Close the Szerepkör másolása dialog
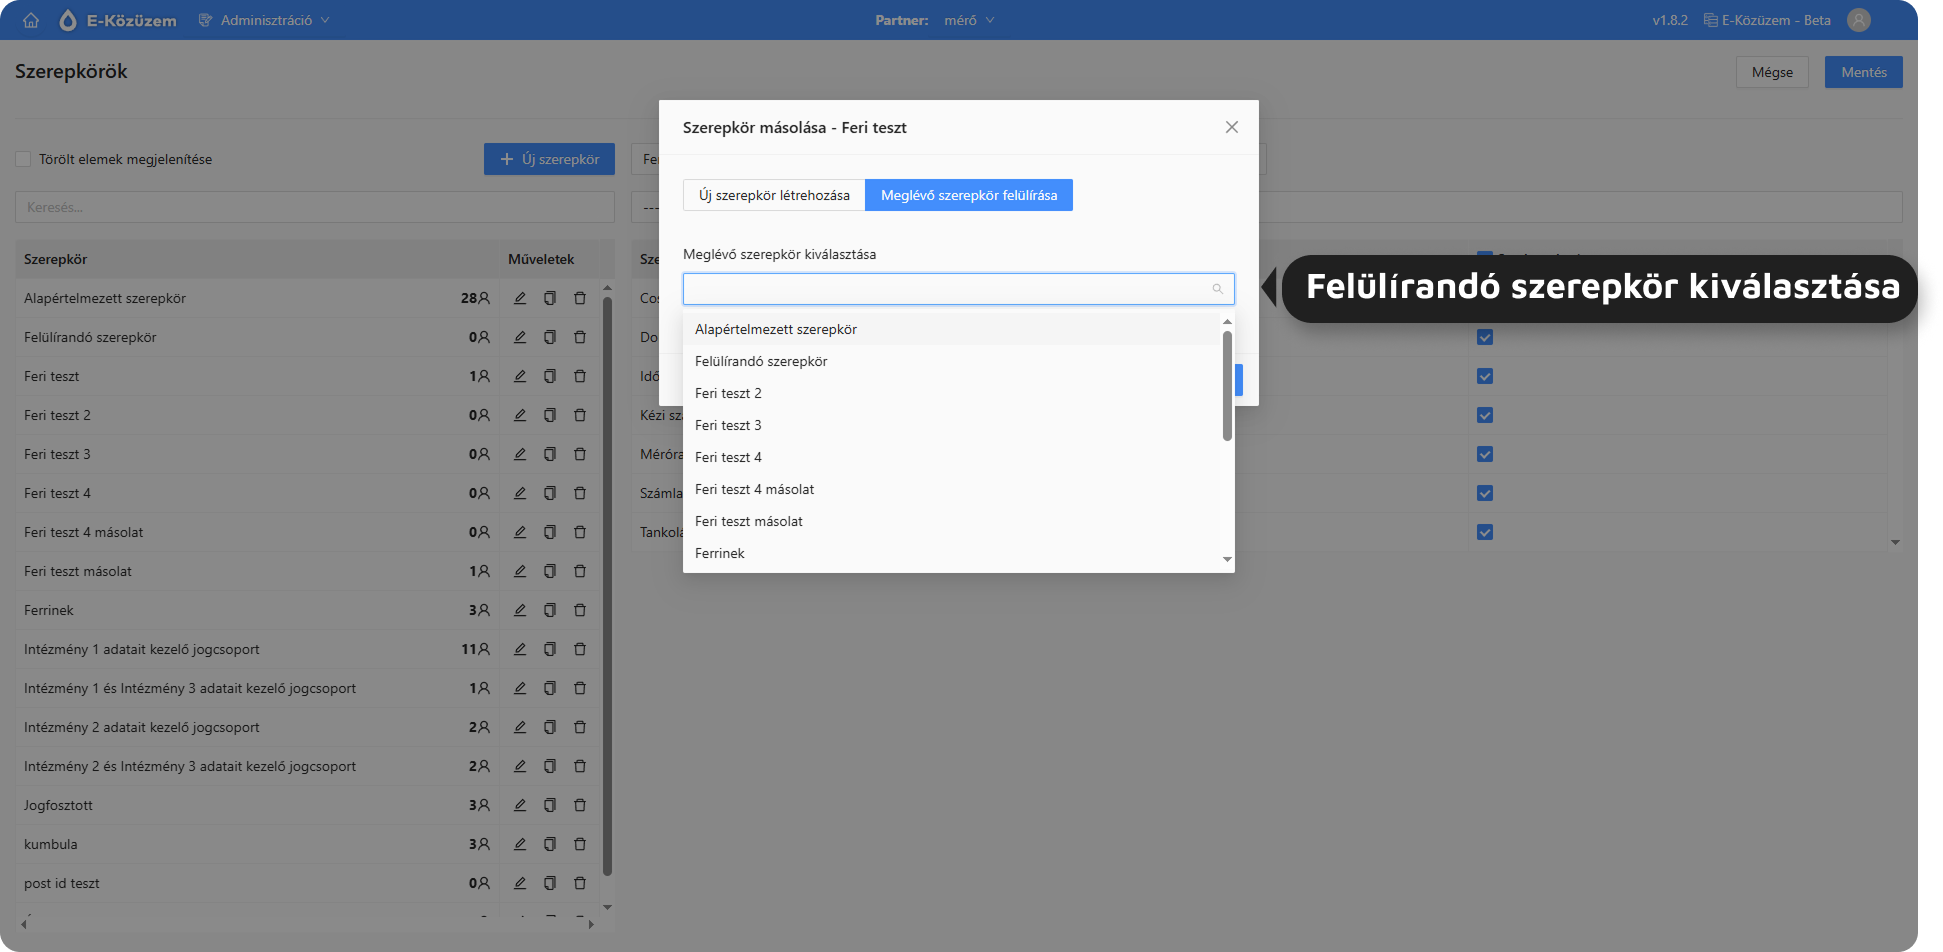This screenshot has width=1943, height=952. pos(1232,127)
